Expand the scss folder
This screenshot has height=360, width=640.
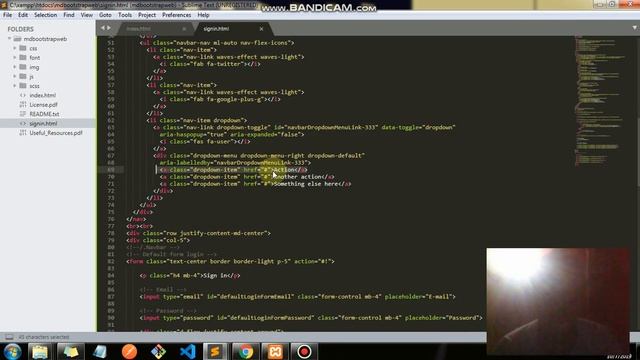15,86
